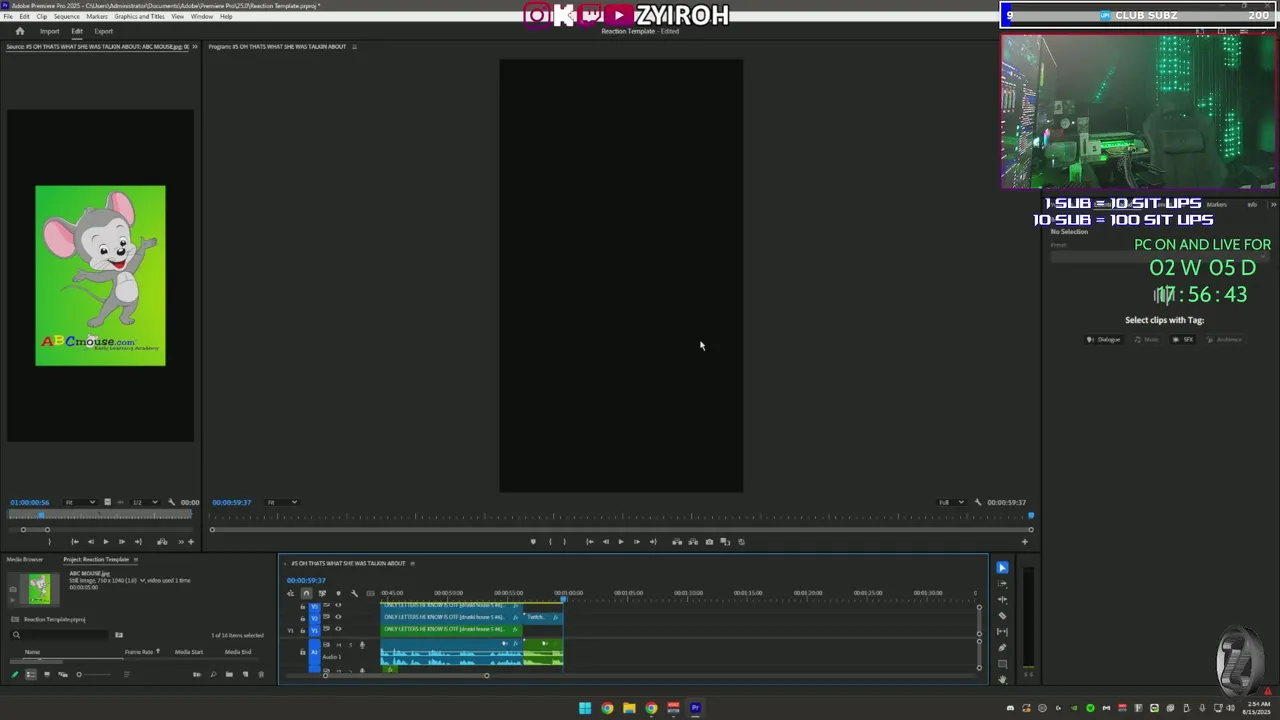The height and width of the screenshot is (720, 1280).
Task: Toggle Snap in Timeline magnet icon
Action: pos(306,593)
